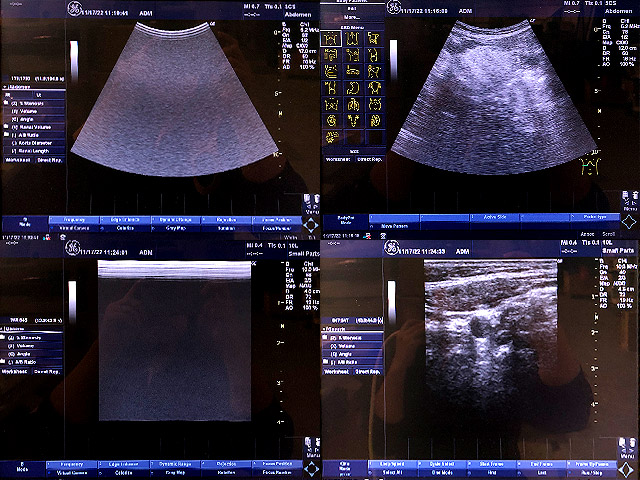Select the lying-down patient body pattern icon
The height and width of the screenshot is (480, 640).
[353, 71]
